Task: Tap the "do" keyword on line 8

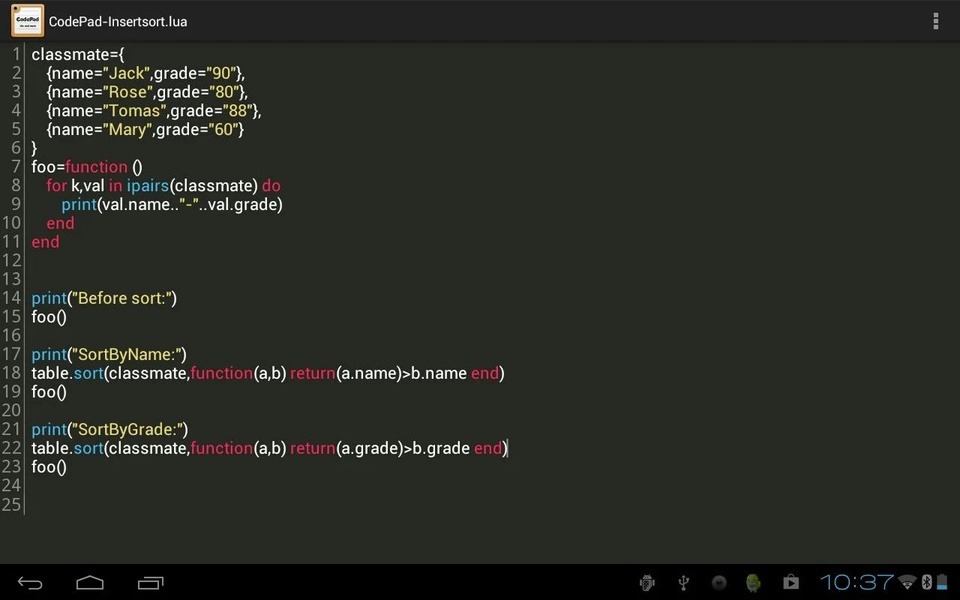Action: [271, 186]
